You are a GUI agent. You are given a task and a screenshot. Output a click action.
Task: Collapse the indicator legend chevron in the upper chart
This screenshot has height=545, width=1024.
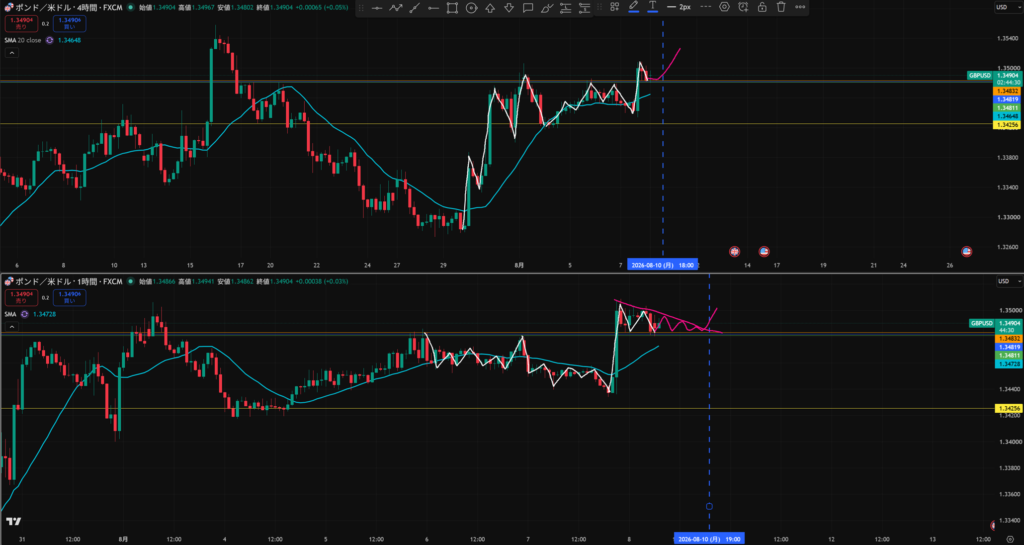tap(10, 54)
